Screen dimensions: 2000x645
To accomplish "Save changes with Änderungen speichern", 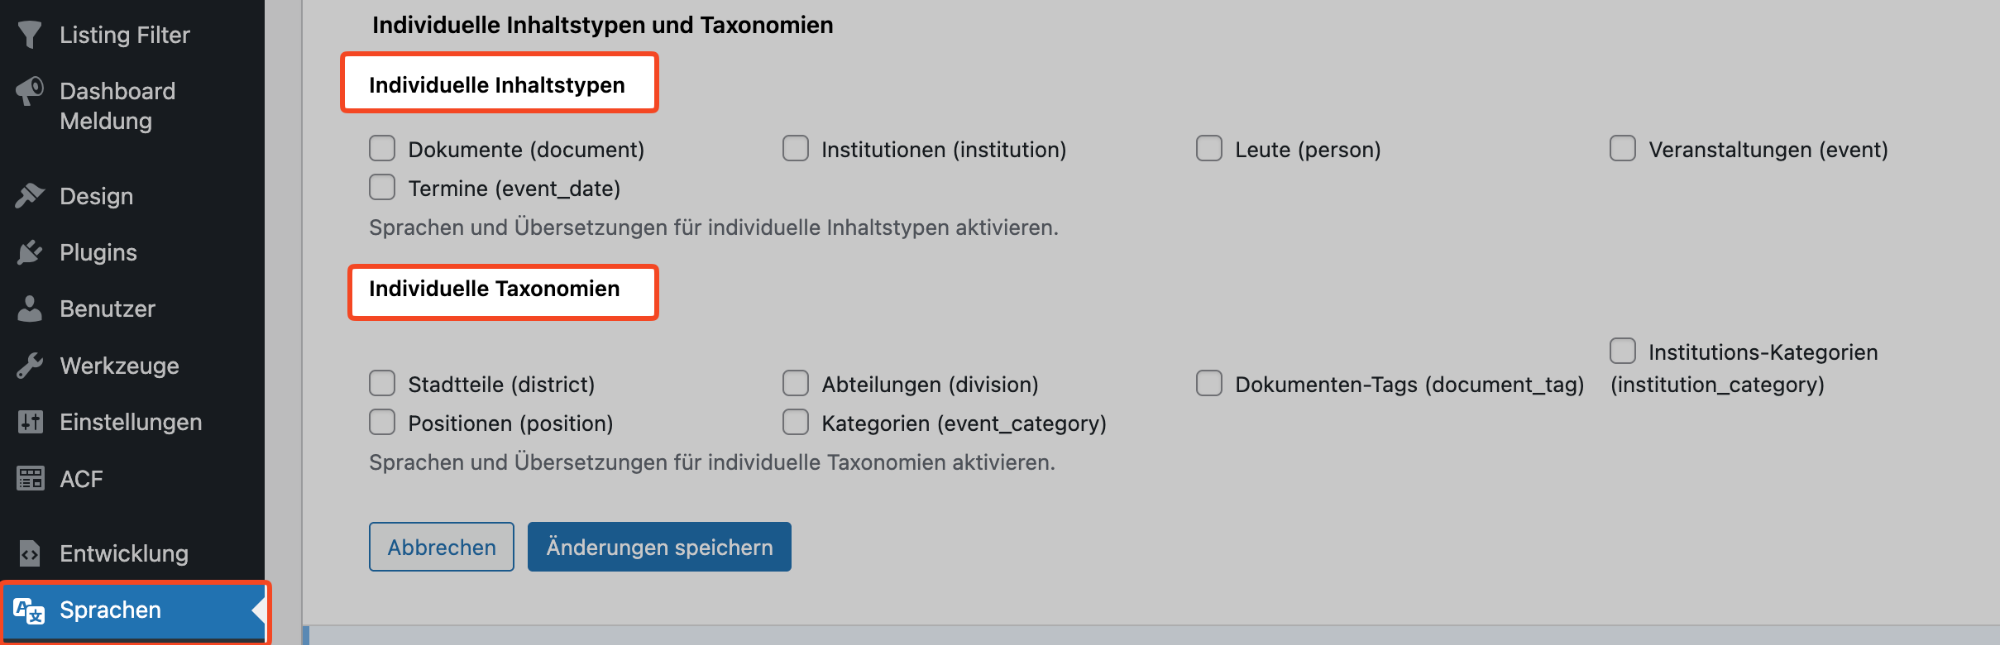I will pos(659,547).
